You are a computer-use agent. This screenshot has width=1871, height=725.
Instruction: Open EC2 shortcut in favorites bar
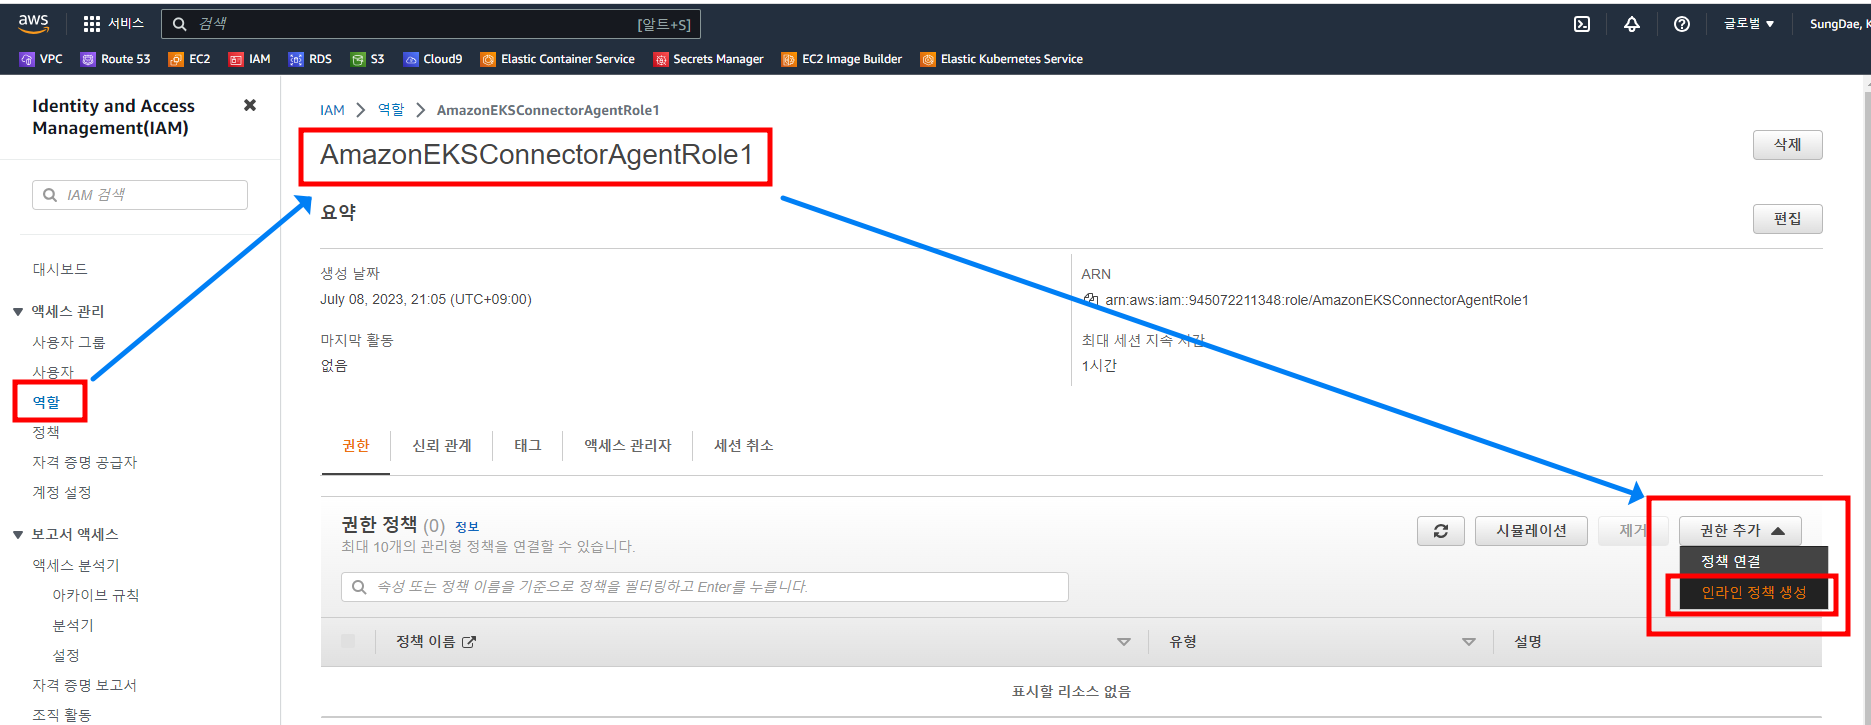click(189, 59)
